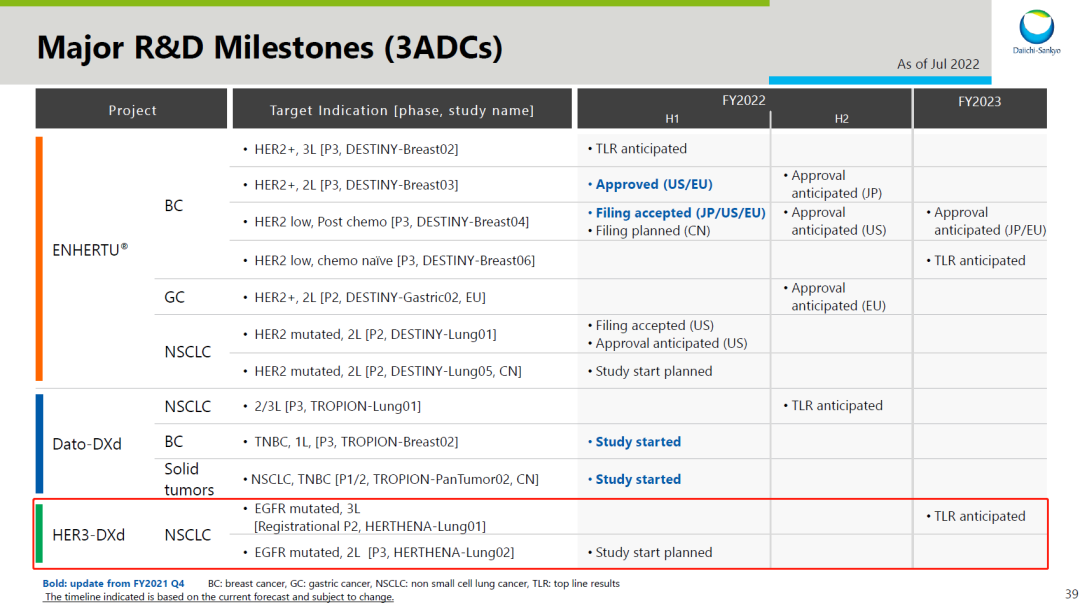
Task: Click the Daiichi-Sankyo logo
Action: (1036, 32)
